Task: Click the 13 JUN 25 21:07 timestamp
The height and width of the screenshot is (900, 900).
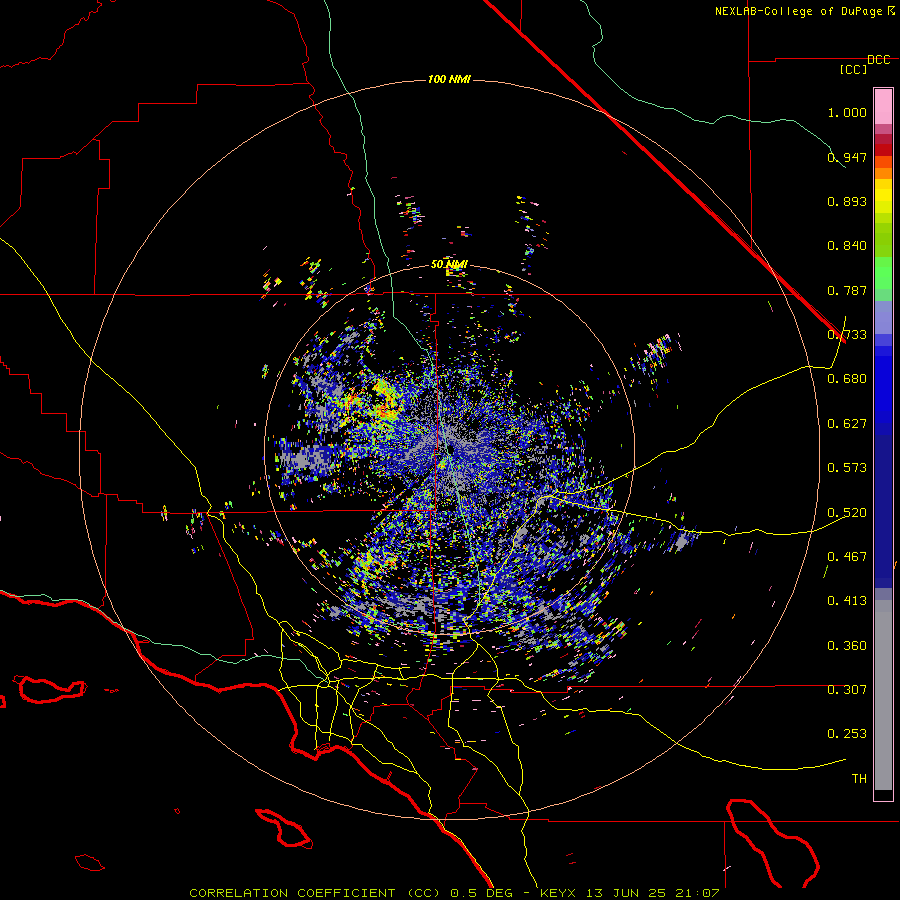Action: [x=653, y=893]
